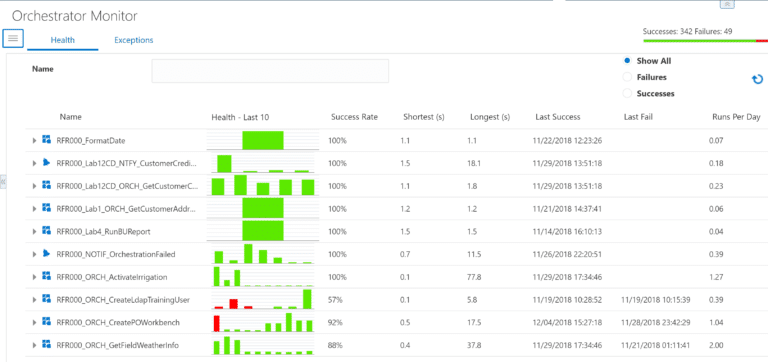Expand the RFR000_Lab12CD_NTFY_CustomerCredi row
Screen dimensions: 768x362
pyautogui.click(x=34, y=163)
